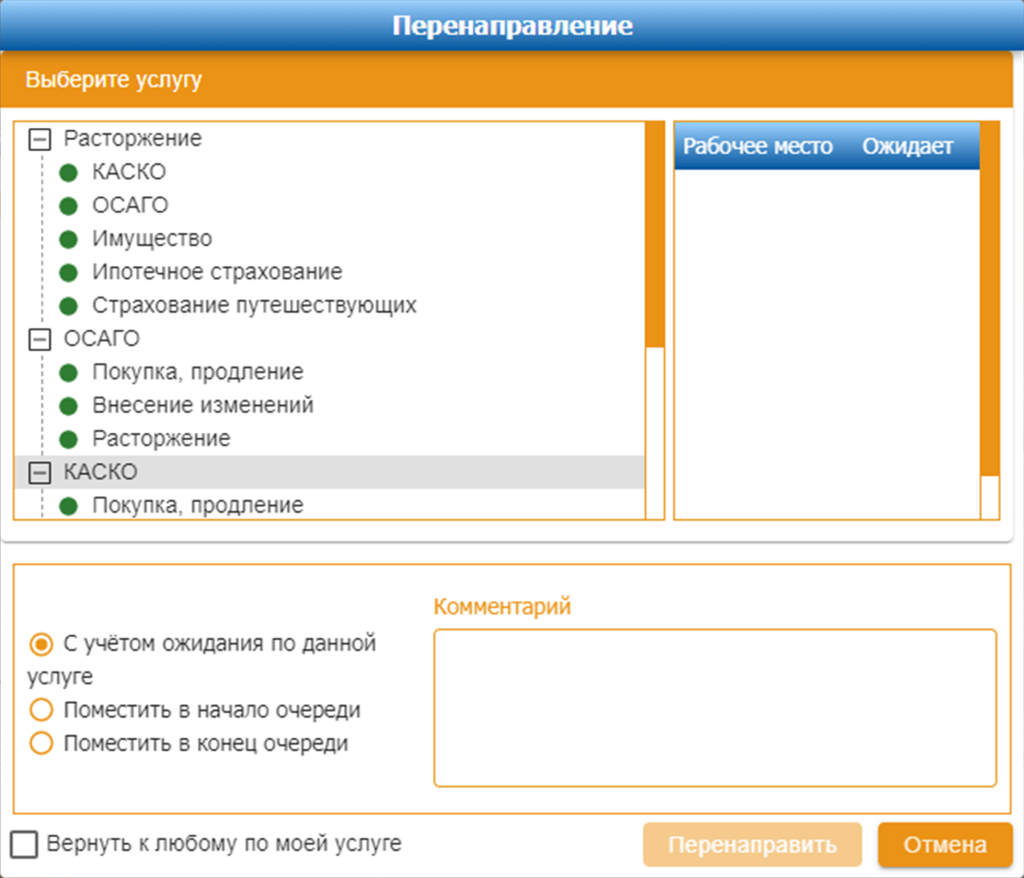This screenshot has width=1024, height=878.
Task: Click green dot beside Страхование путешествующих
Action: [69, 306]
